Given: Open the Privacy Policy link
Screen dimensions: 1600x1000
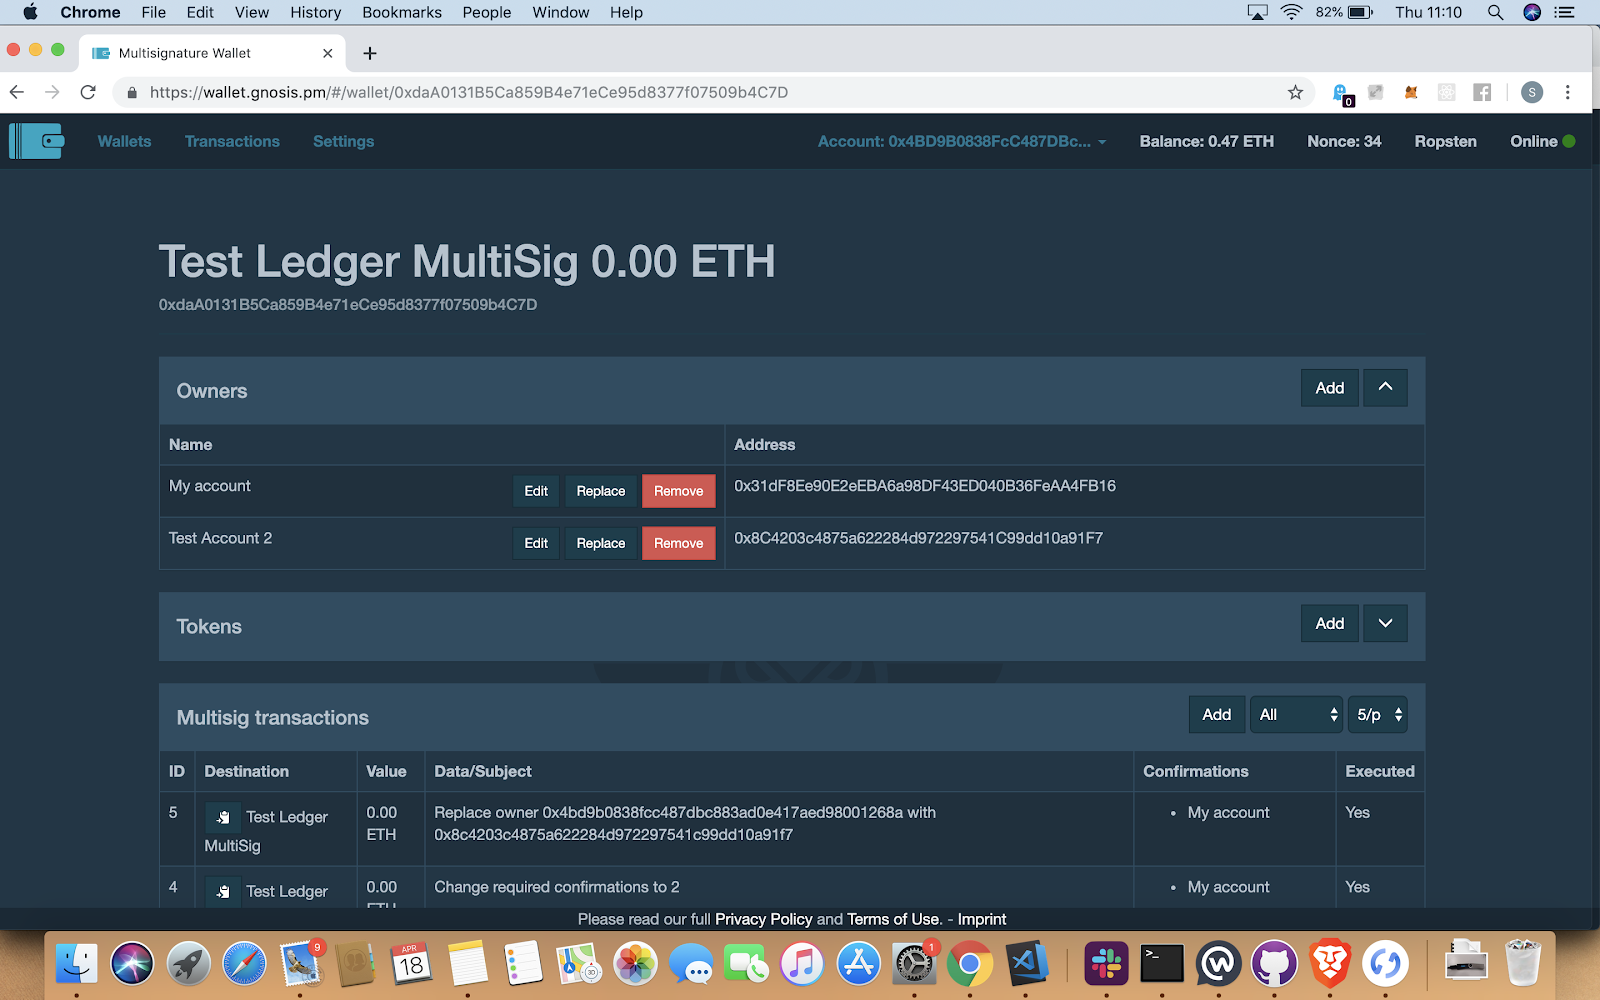Looking at the screenshot, I should [x=763, y=919].
